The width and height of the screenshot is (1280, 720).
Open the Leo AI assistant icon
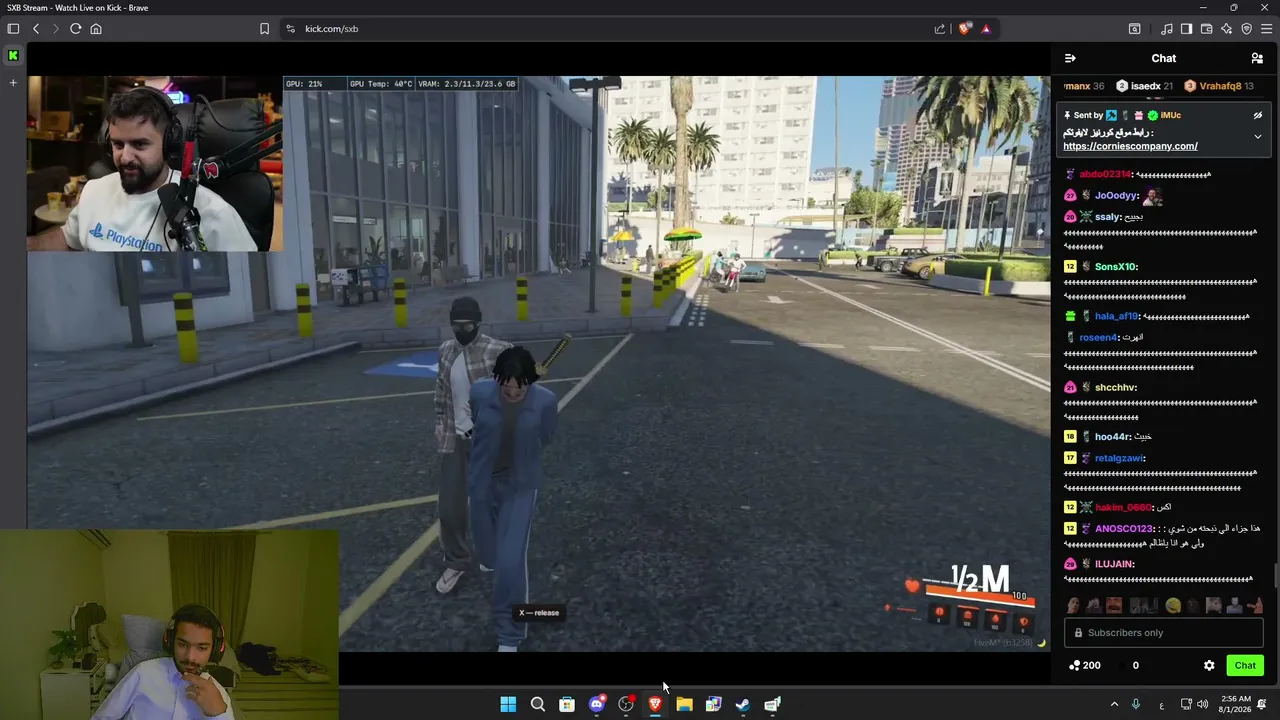(1226, 29)
